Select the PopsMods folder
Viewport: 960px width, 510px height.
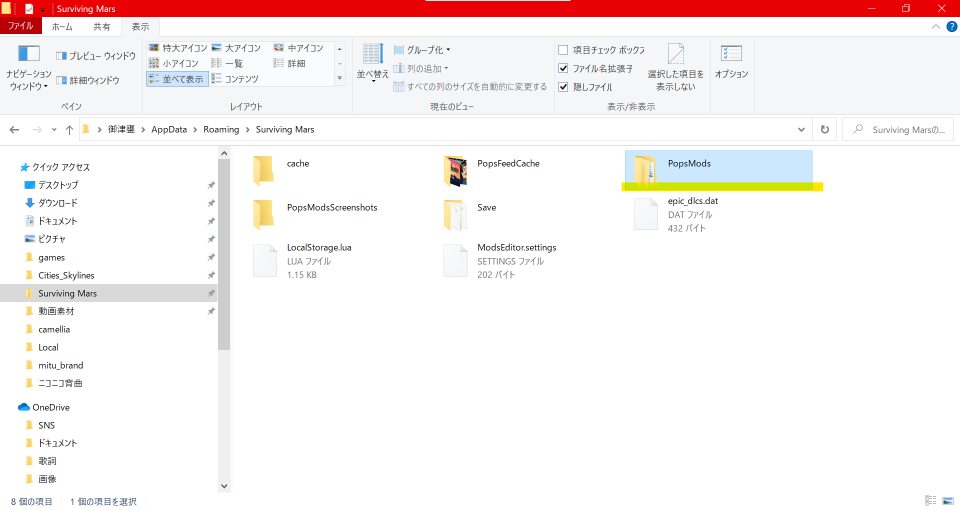point(719,170)
